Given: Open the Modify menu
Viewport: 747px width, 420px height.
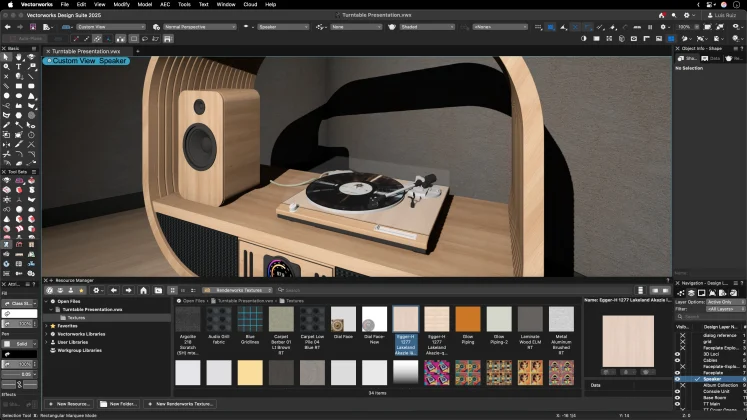Looking at the screenshot, I should (121, 4).
